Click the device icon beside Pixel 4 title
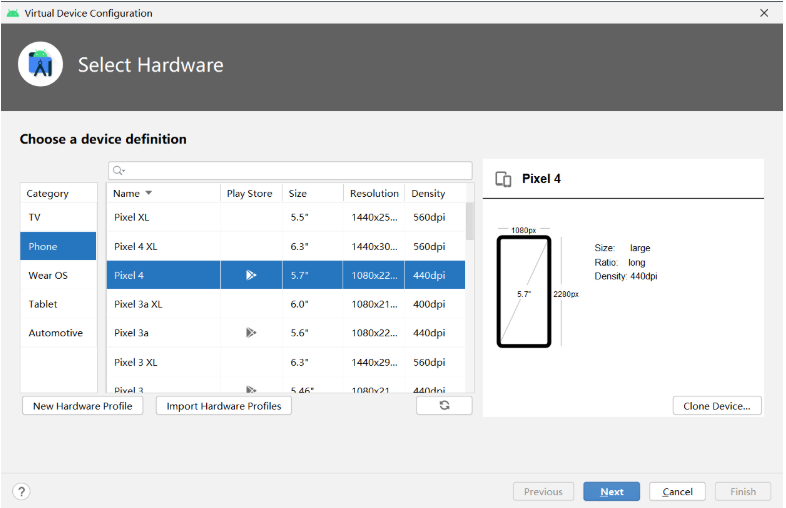Viewport: 786px width, 508px height. tap(503, 179)
